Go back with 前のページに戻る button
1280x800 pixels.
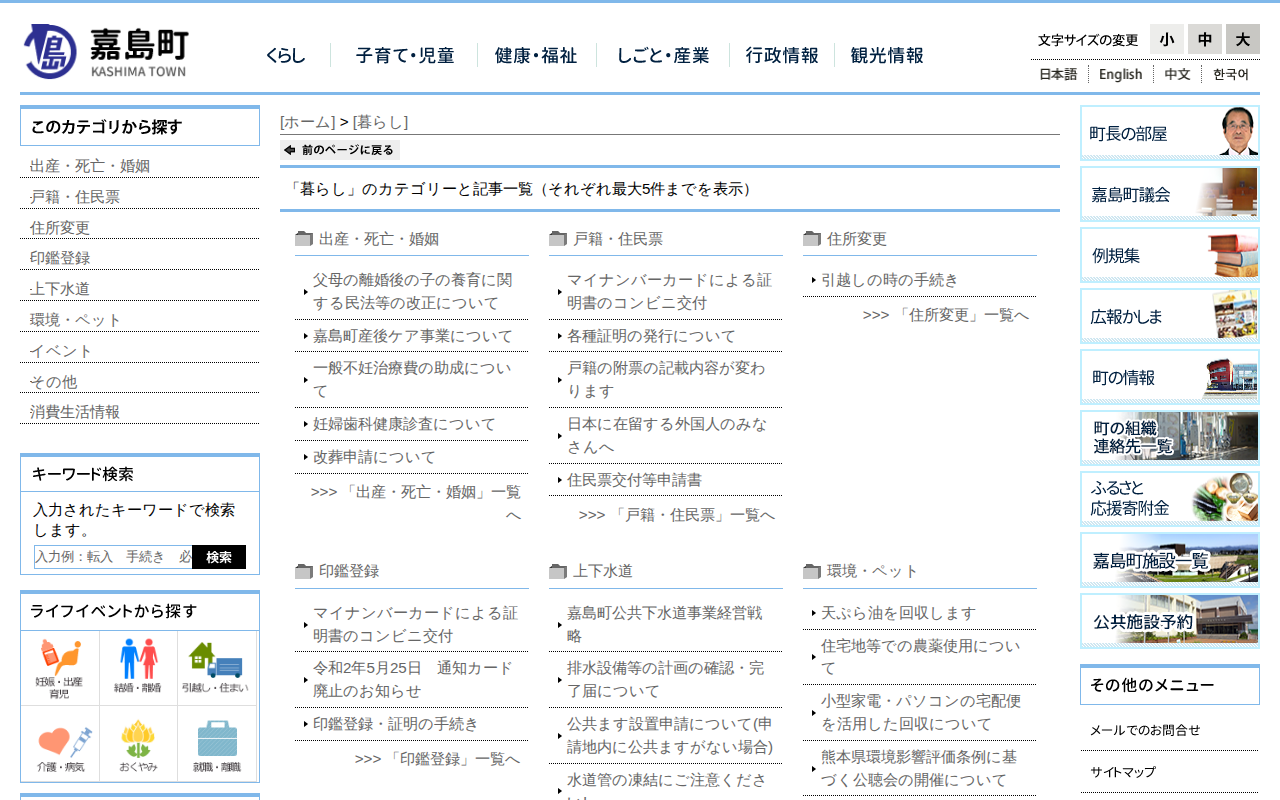340,150
